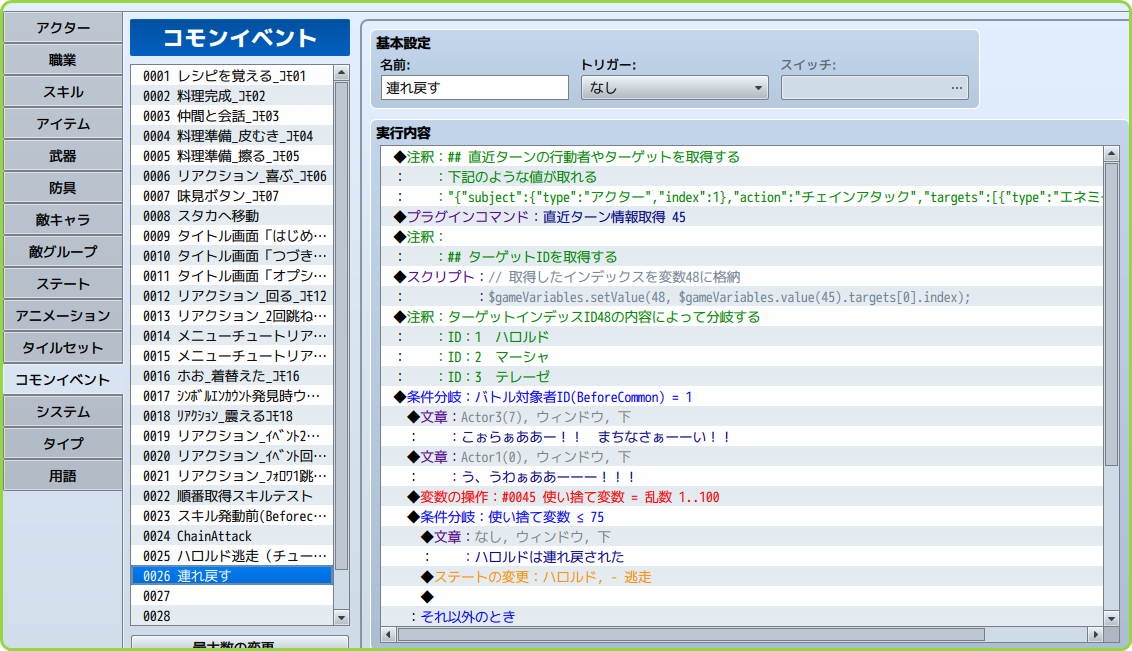The width and height of the screenshot is (1132, 651).
Task: Select the プラグインコマンド 直近ターン情報取得 line
Action: point(741,217)
